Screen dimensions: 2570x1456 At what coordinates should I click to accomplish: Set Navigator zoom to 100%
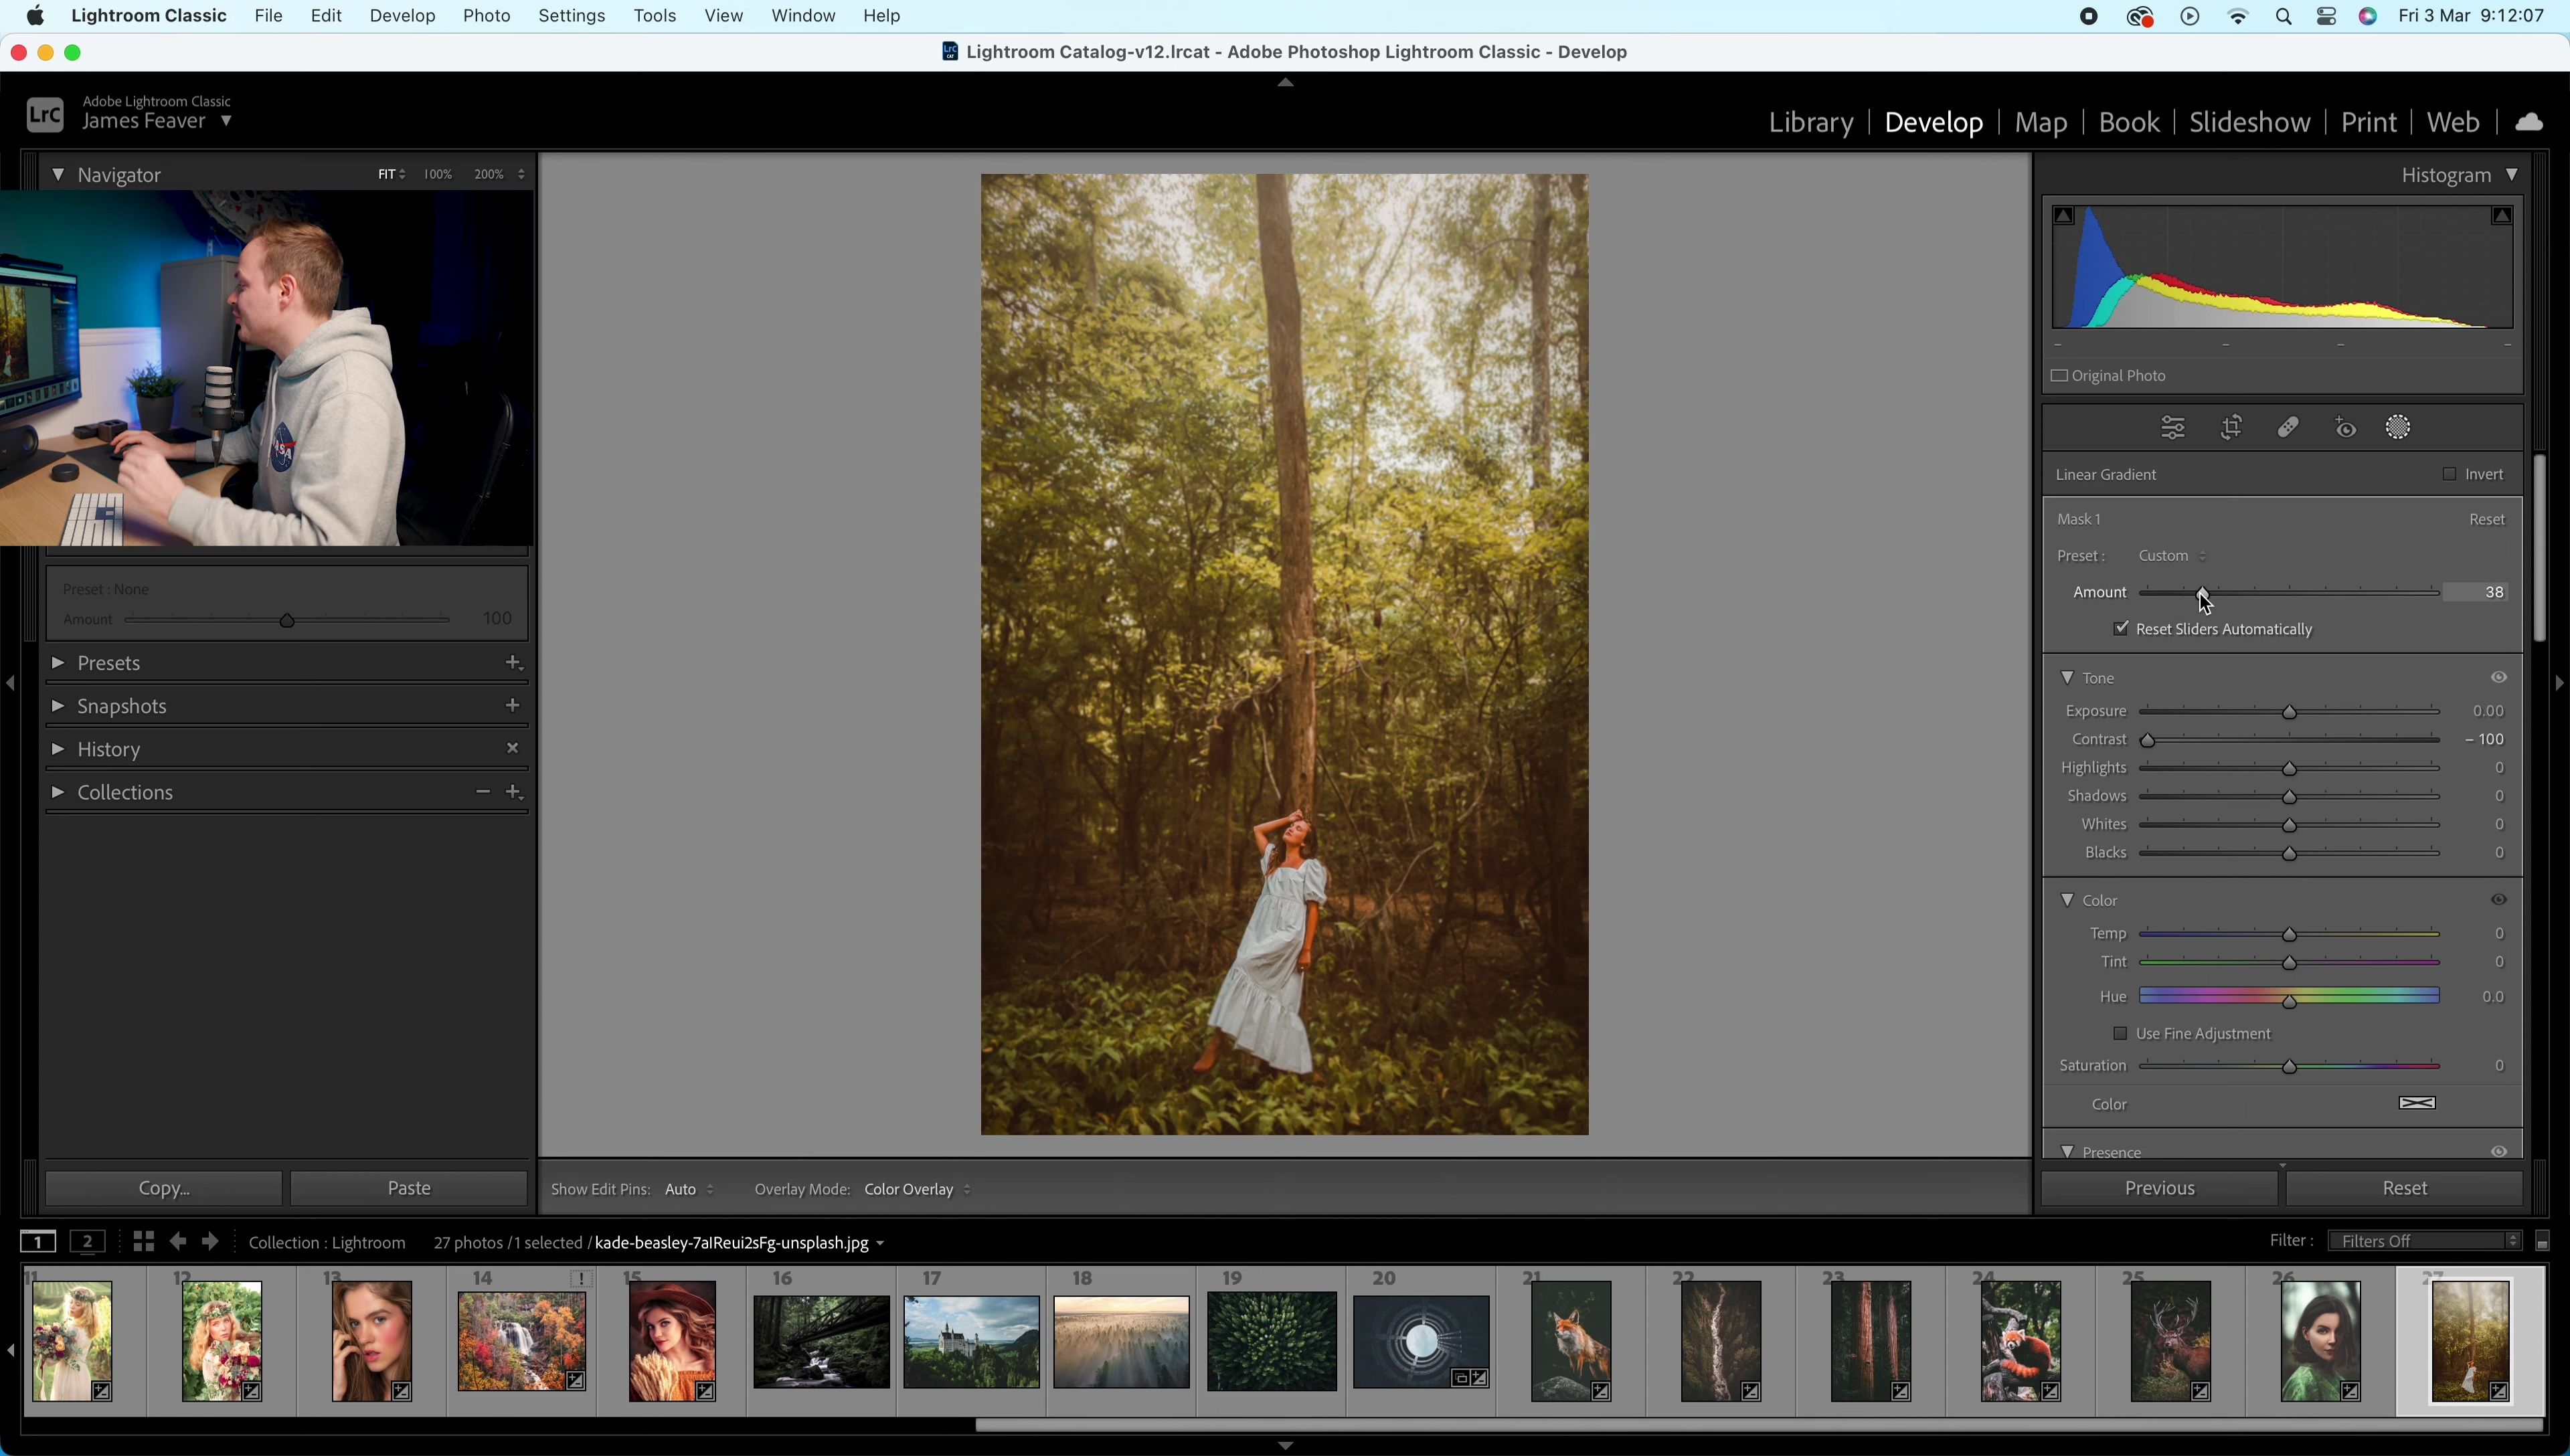[x=437, y=174]
